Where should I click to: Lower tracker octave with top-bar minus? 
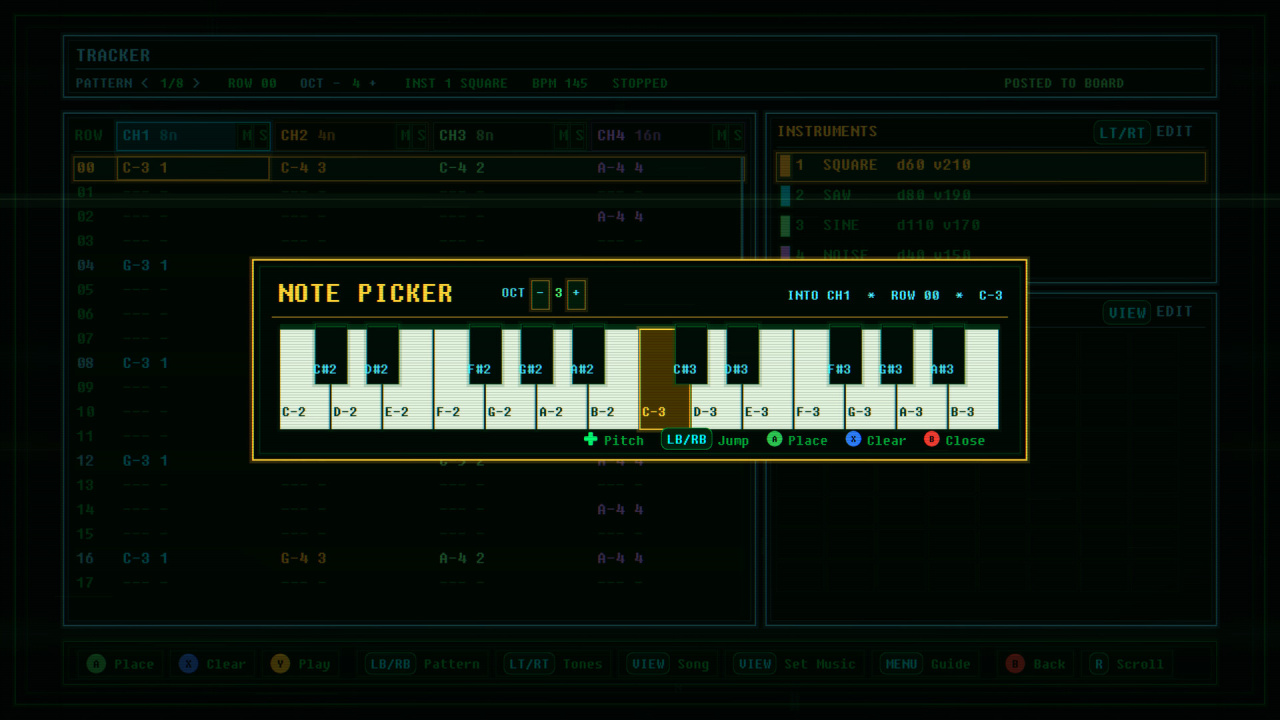point(336,83)
